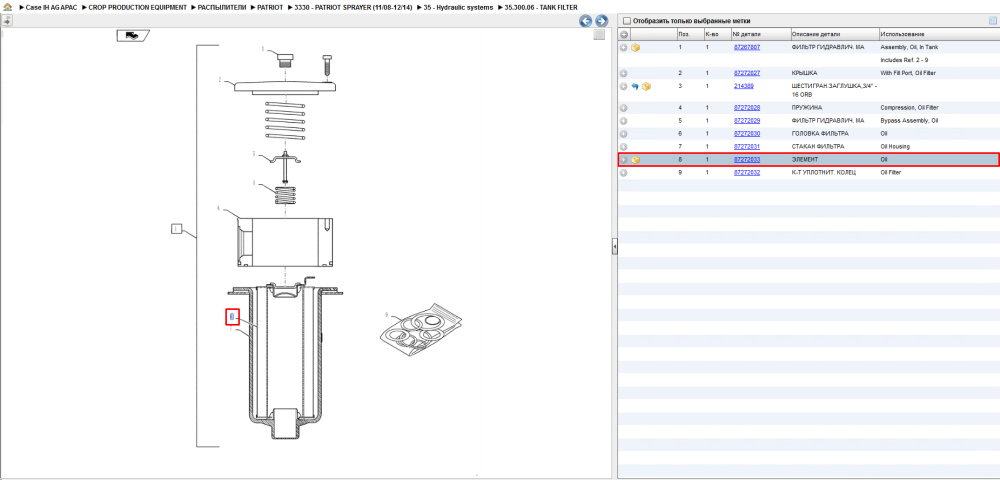Viewport: 1000px width, 480px height.
Task: Open part number link 87272027
Action: 747,73
